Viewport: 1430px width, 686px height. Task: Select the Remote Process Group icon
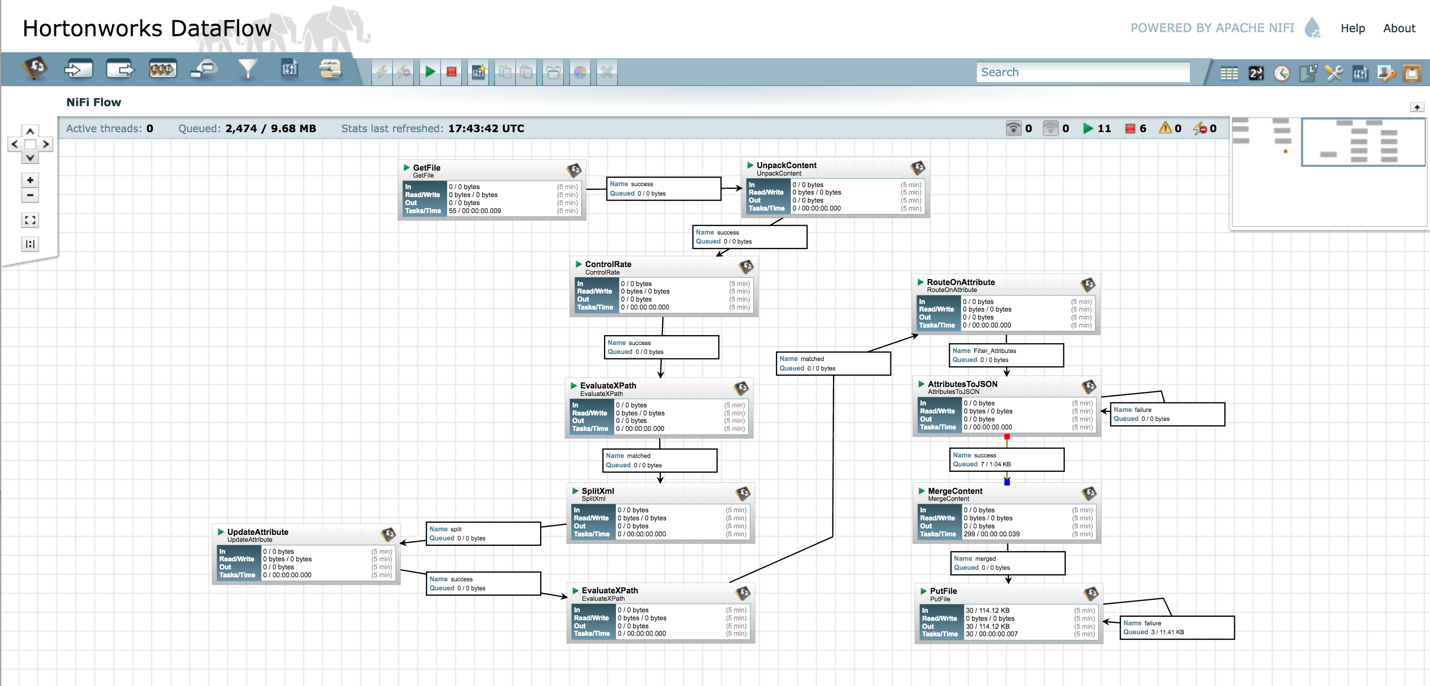tap(205, 69)
